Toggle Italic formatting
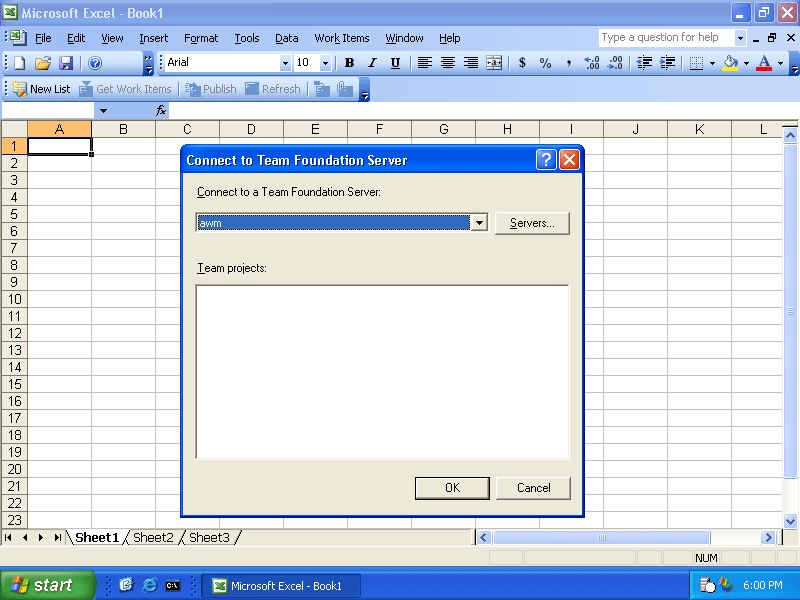This screenshot has width=800, height=600. pos(372,63)
